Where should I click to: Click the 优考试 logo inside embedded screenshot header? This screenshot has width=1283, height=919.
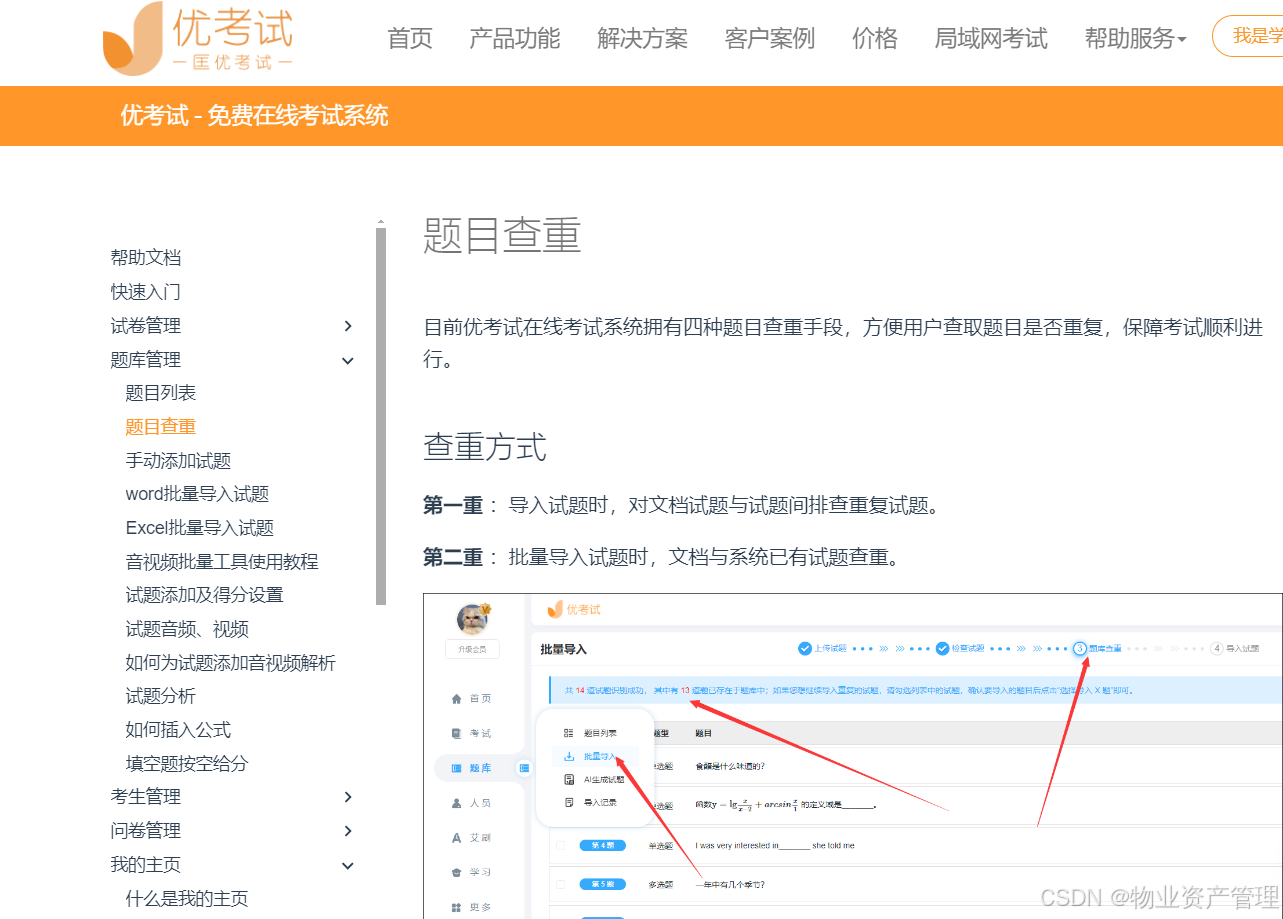pyautogui.click(x=574, y=610)
